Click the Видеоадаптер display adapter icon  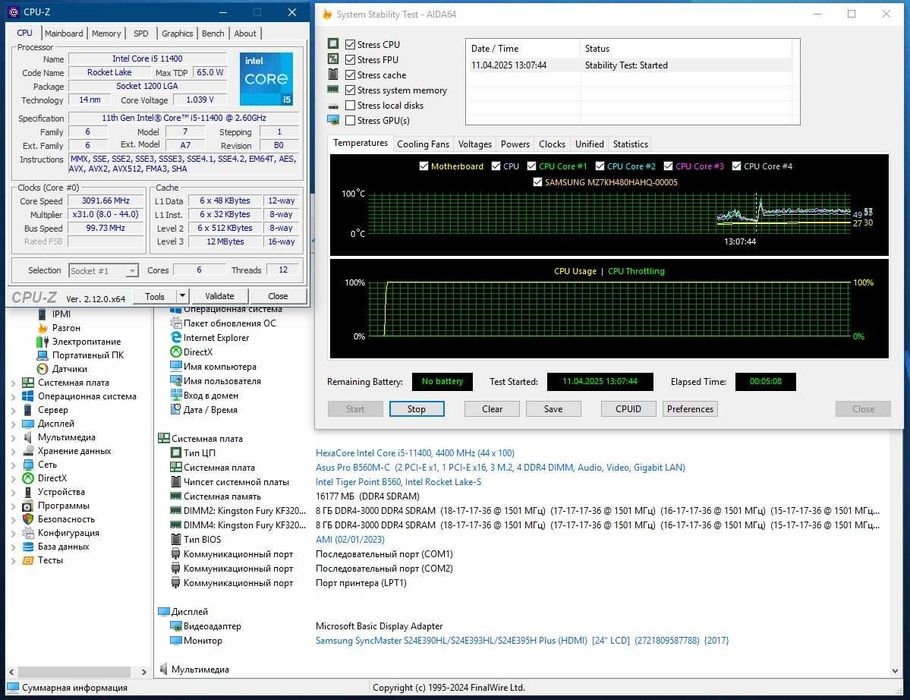click(x=176, y=626)
